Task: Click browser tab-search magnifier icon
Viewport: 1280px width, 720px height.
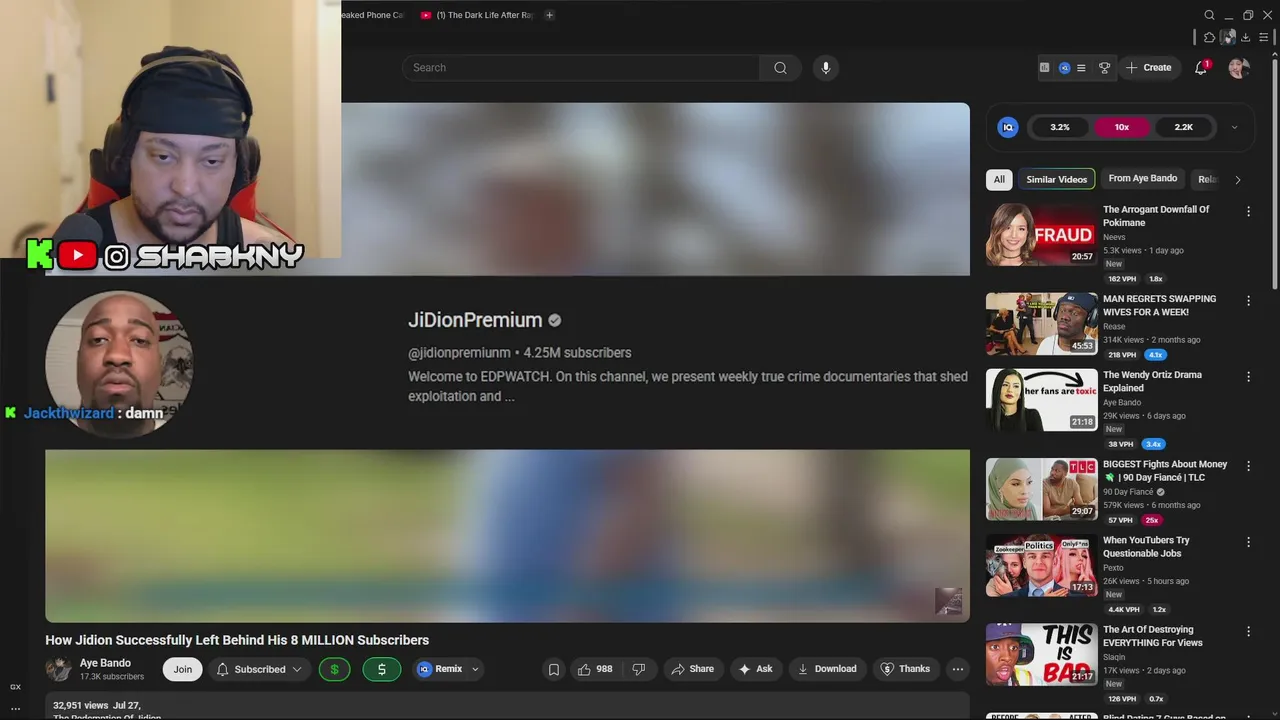Action: [x=1209, y=15]
